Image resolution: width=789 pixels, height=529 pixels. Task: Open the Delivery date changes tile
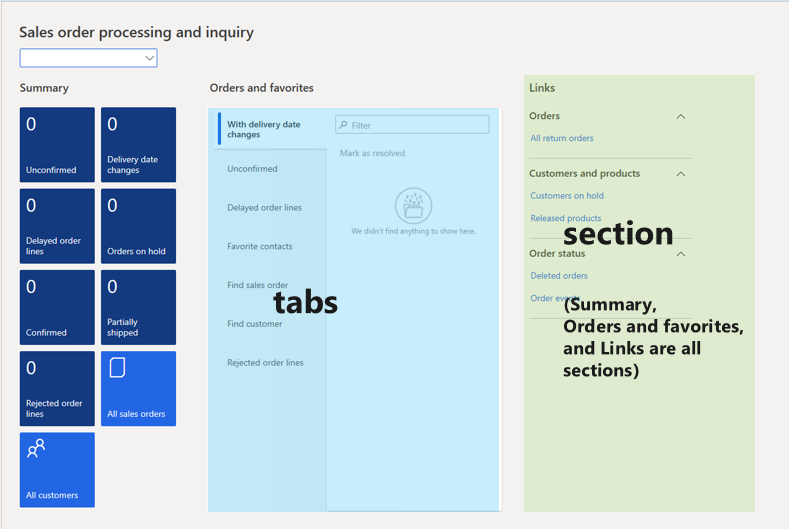138,144
